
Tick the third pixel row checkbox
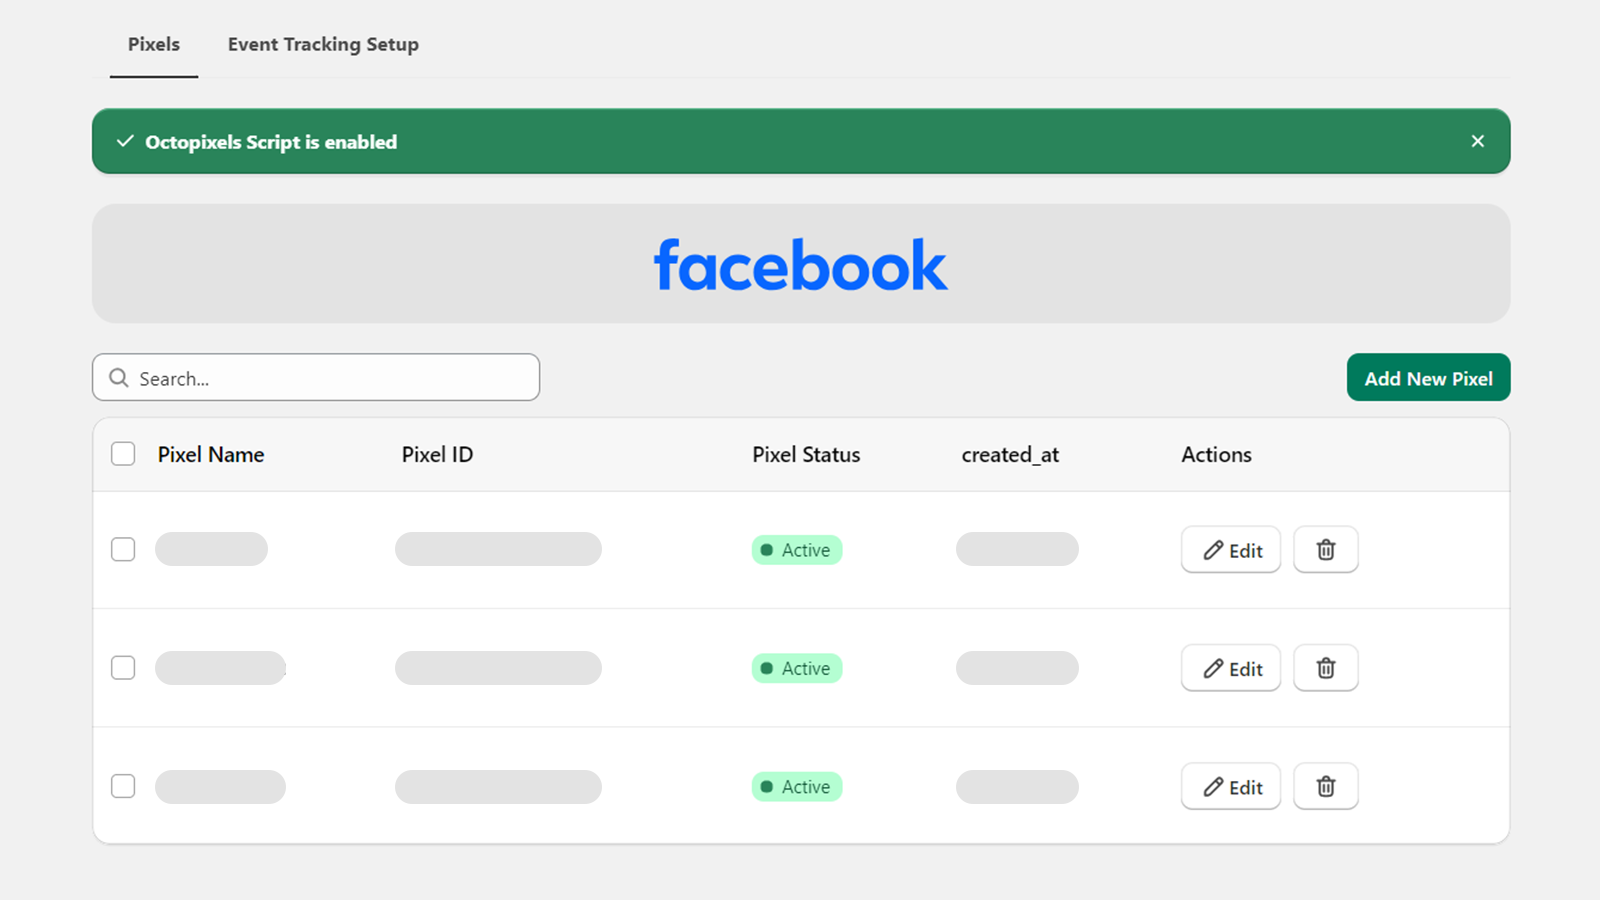[x=123, y=786]
